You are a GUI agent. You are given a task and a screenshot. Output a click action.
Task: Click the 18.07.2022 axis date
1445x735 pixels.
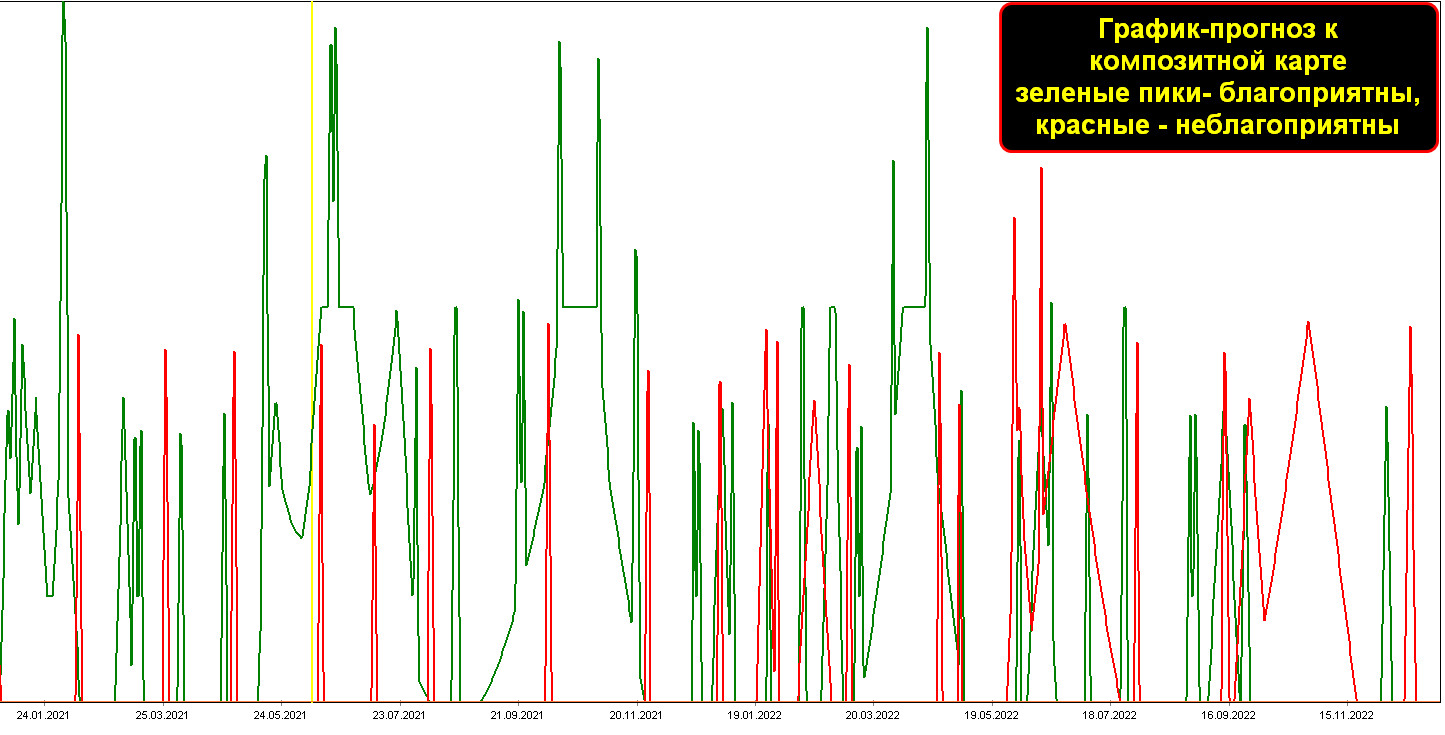[1109, 715]
